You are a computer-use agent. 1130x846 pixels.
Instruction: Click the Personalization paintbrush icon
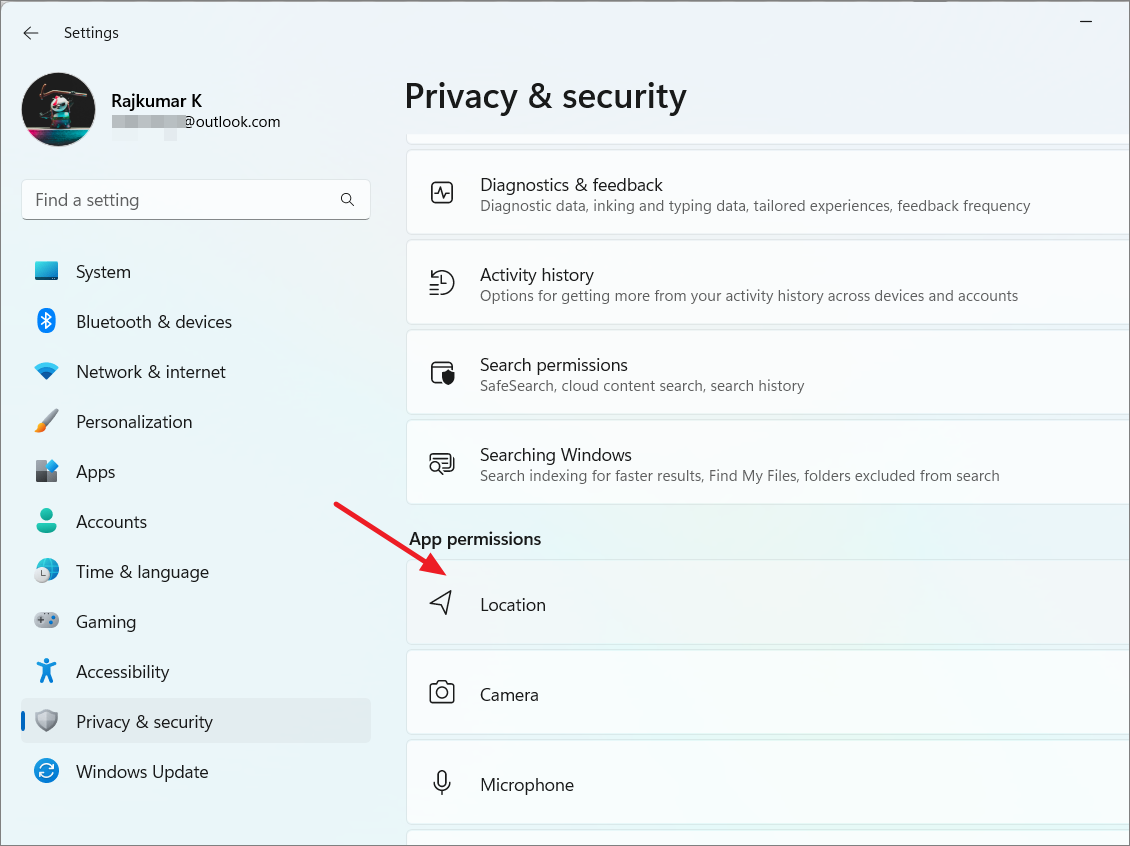[46, 422]
